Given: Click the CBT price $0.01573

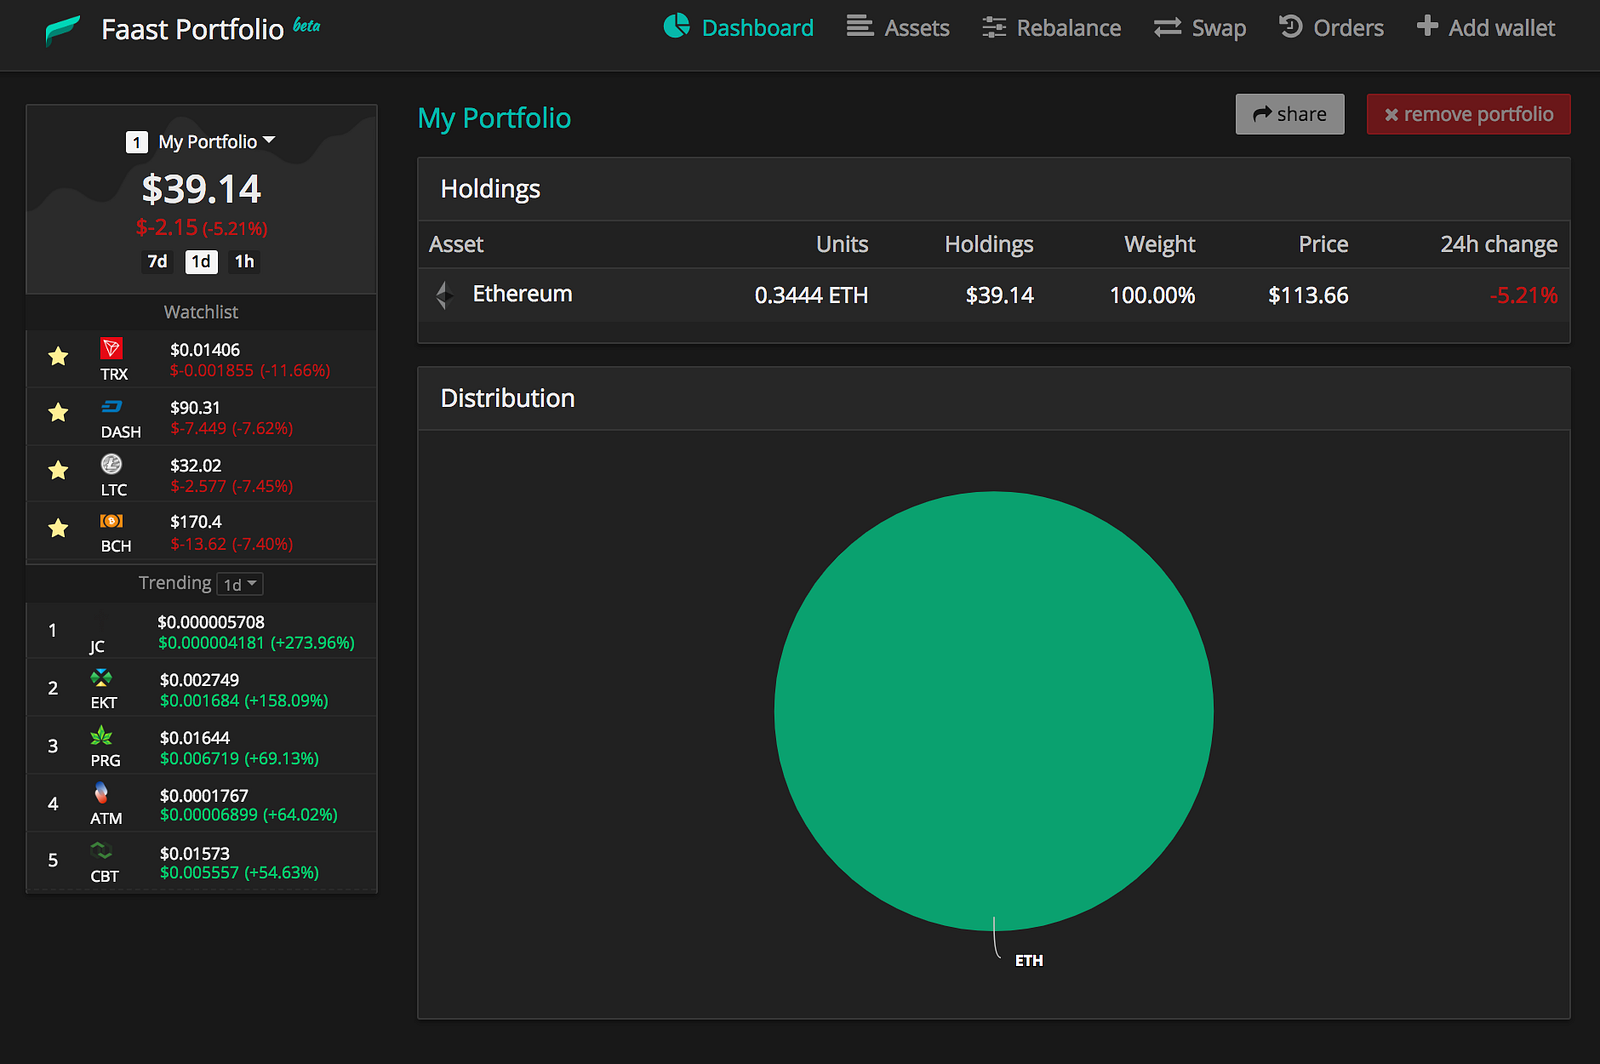Looking at the screenshot, I should pyautogui.click(x=195, y=854).
